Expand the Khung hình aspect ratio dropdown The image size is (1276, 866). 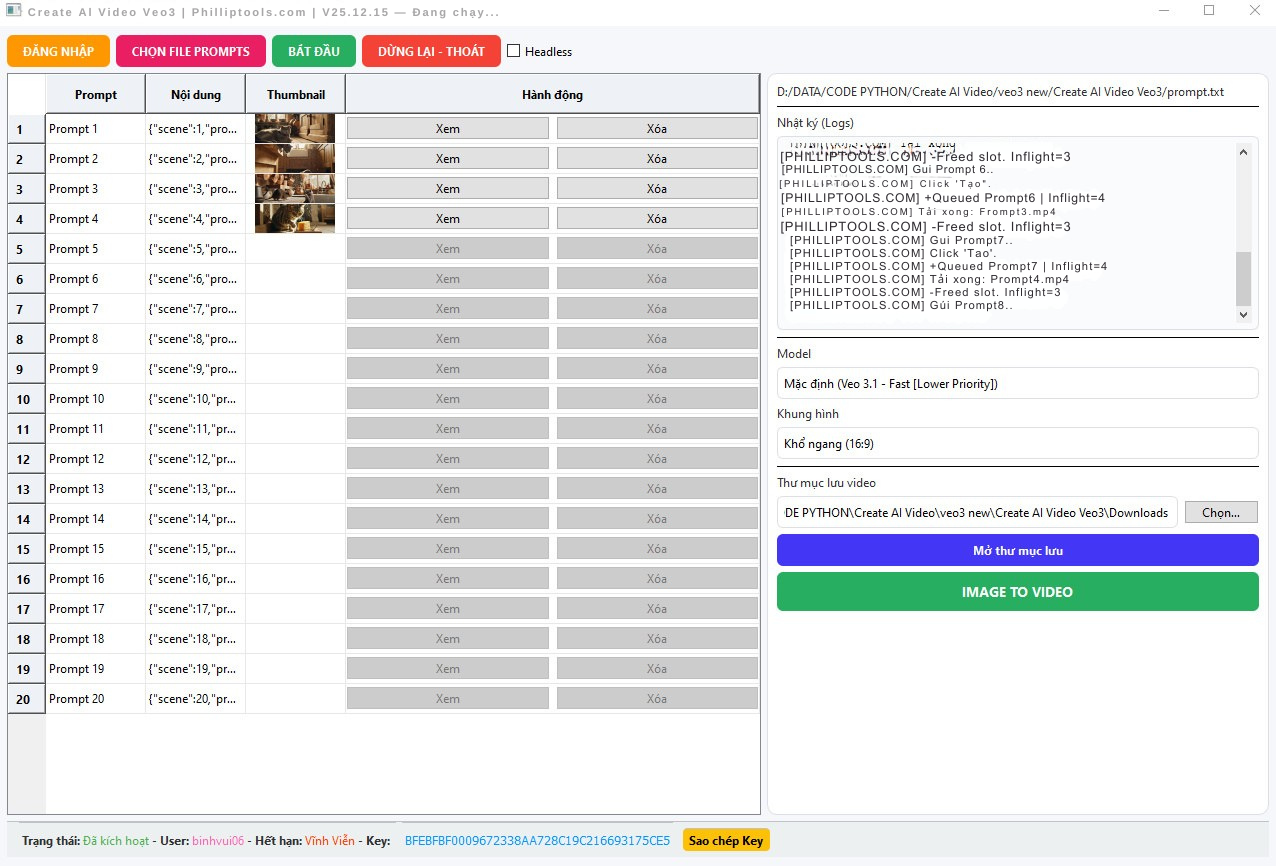(x=1017, y=443)
